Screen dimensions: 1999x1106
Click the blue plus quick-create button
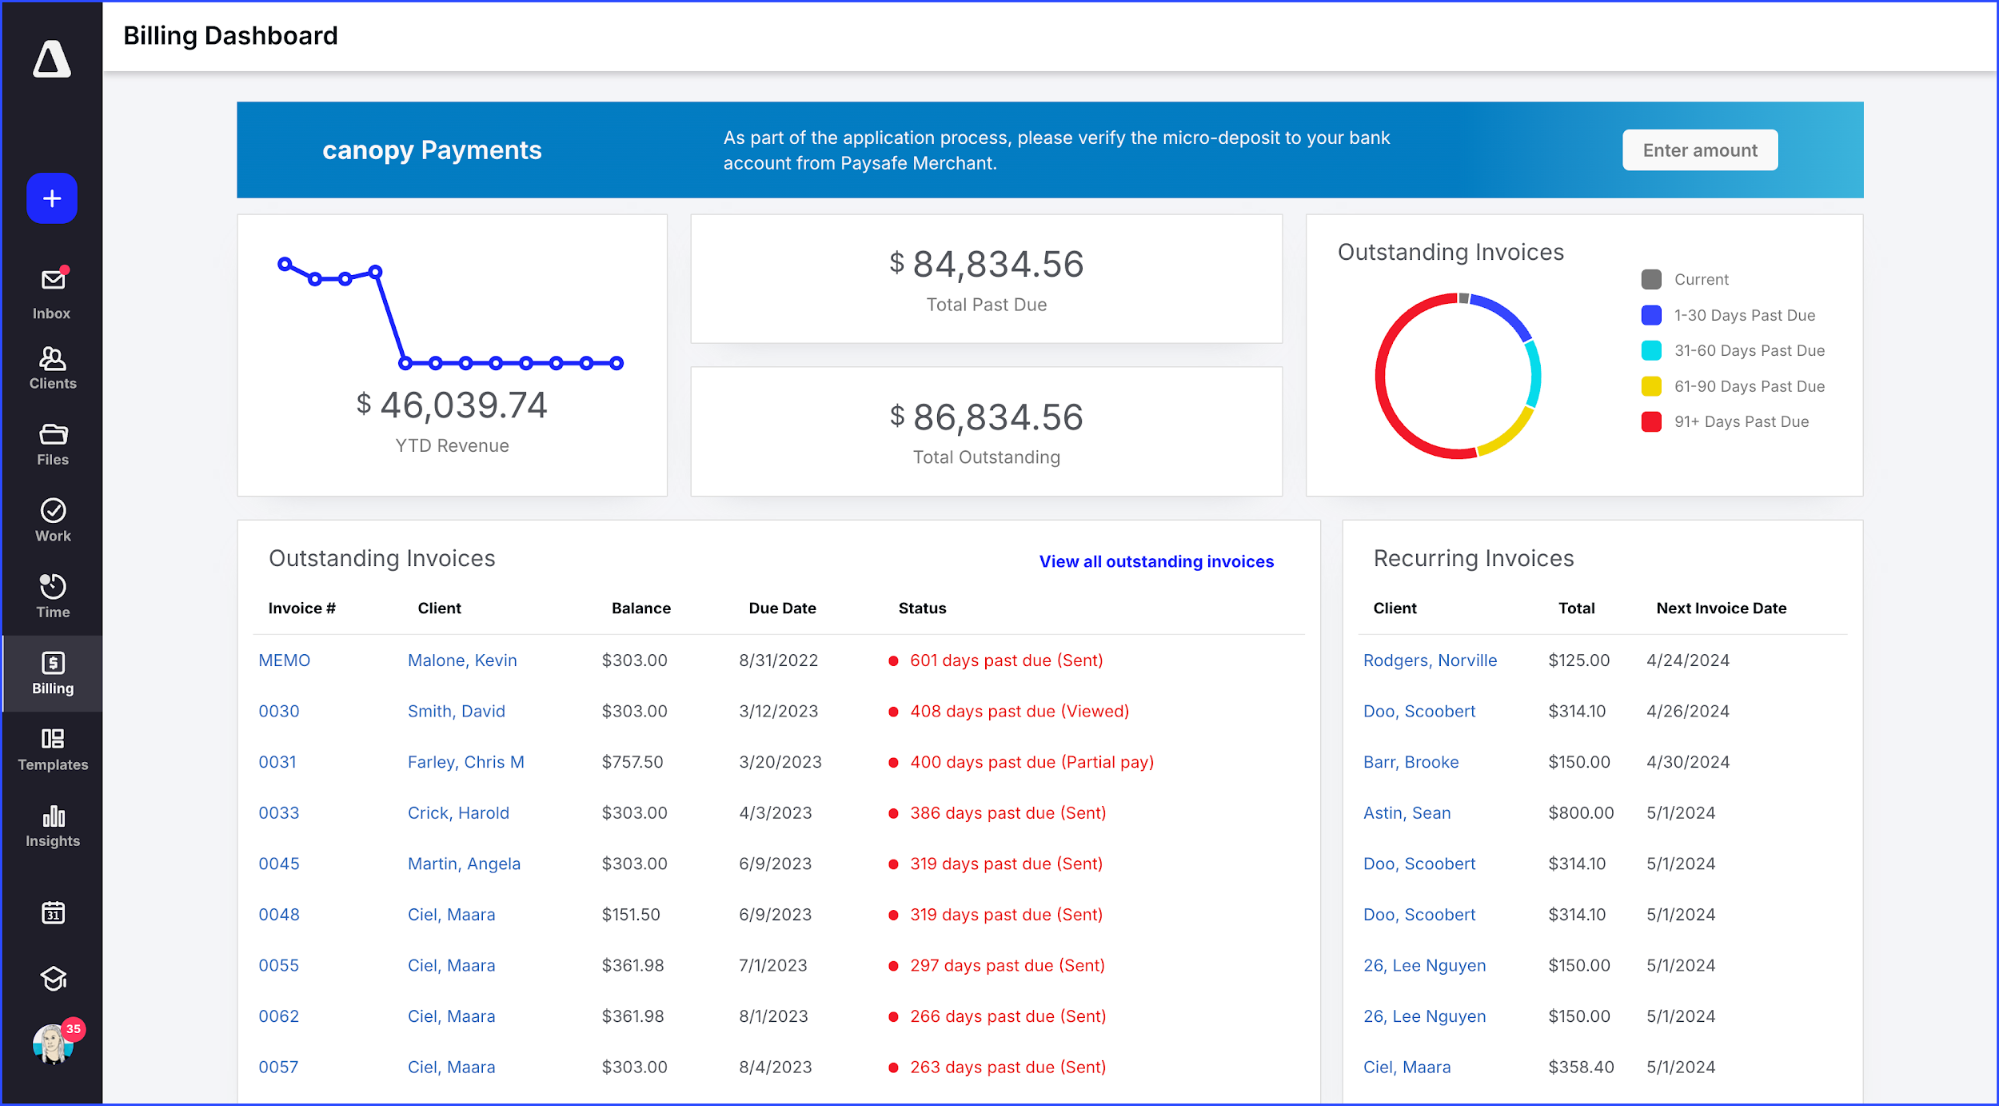51,198
